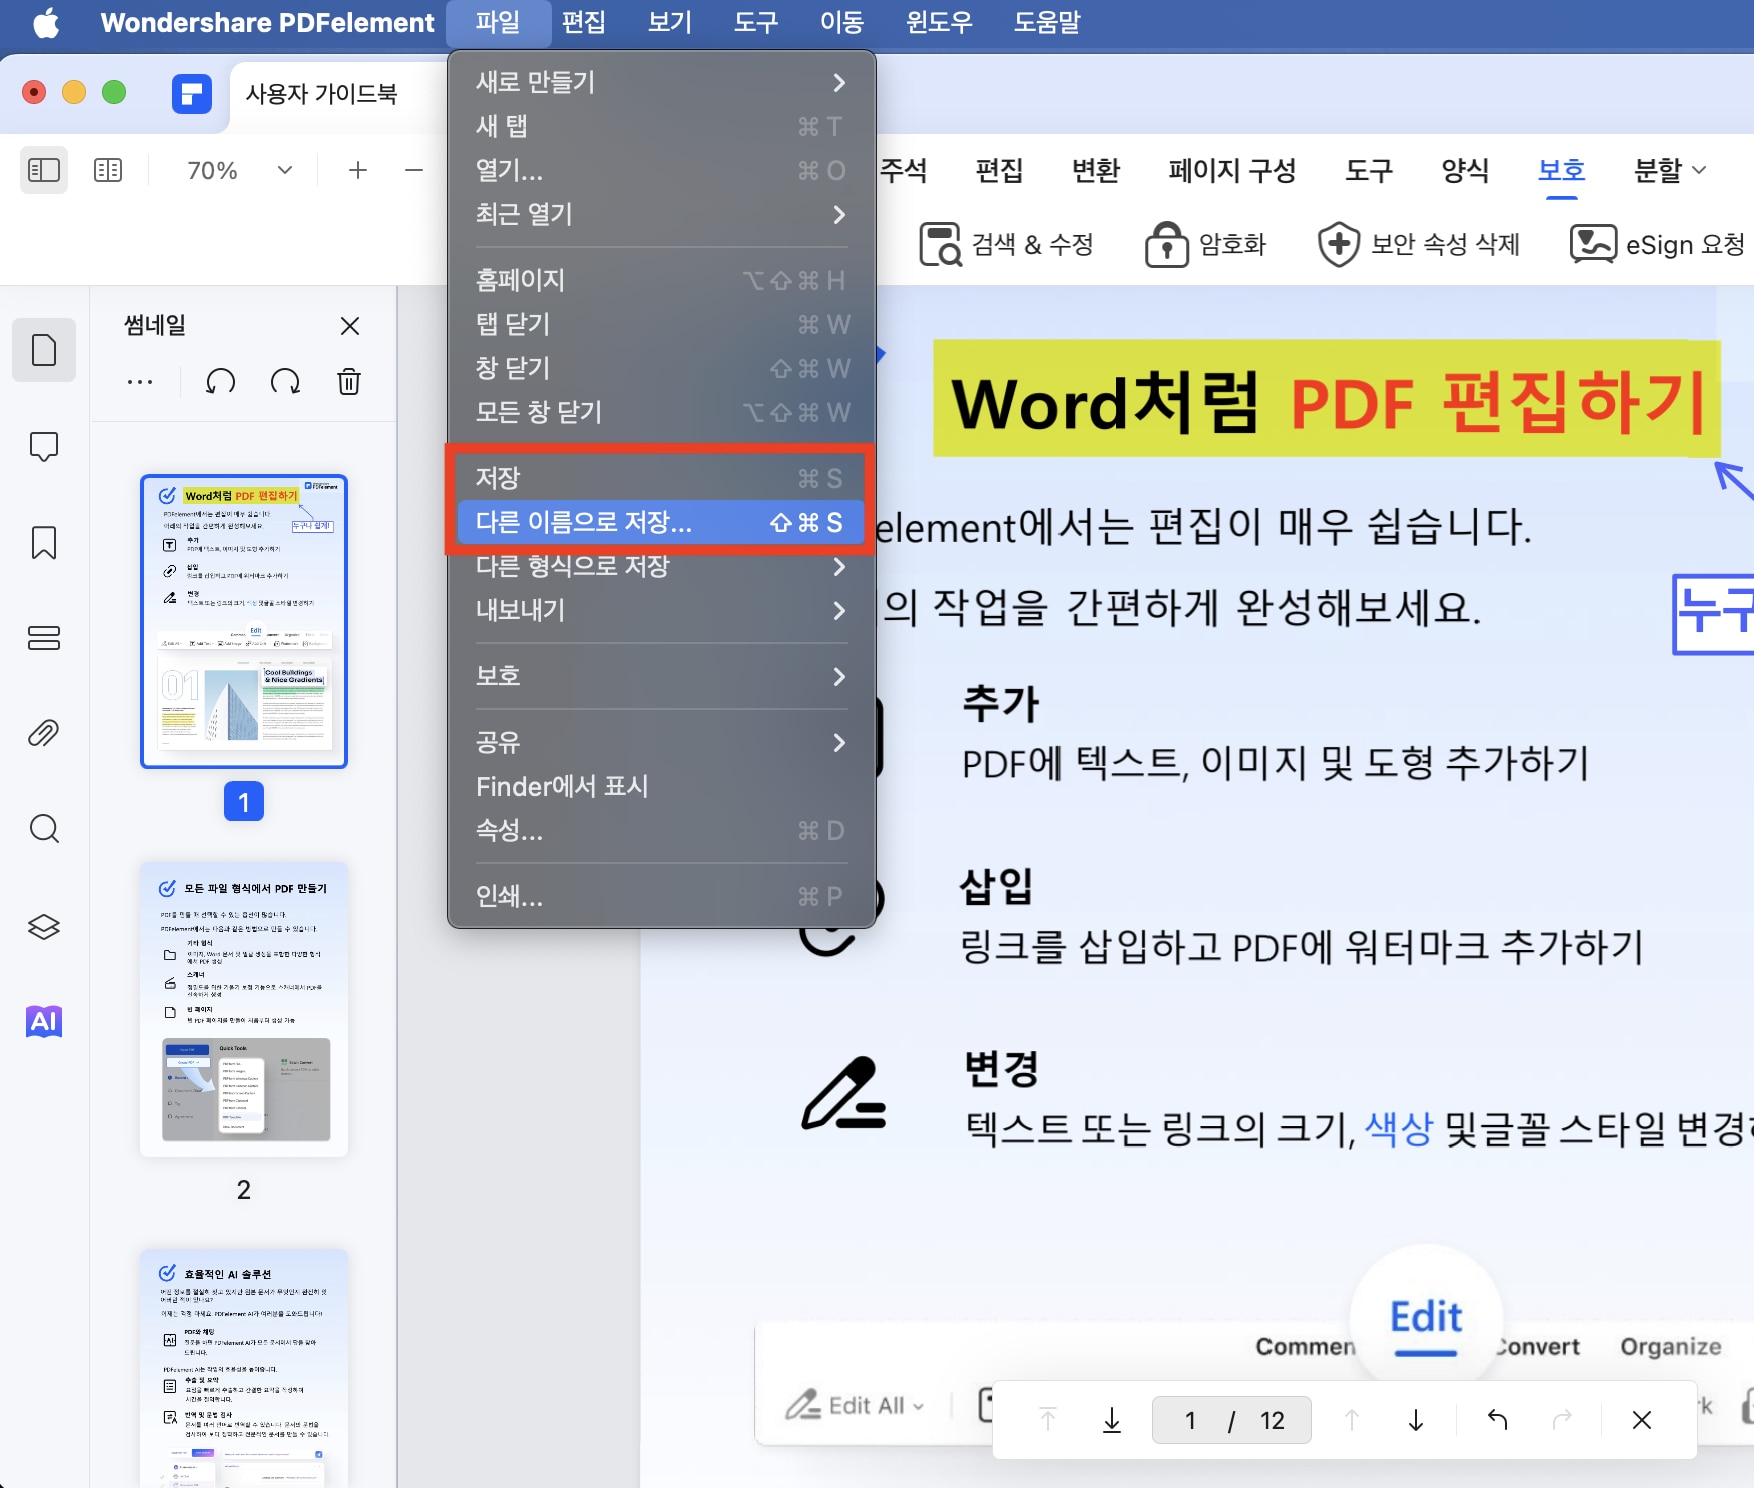Close the 썸네일 panel
The width and height of the screenshot is (1754, 1488).
350,326
